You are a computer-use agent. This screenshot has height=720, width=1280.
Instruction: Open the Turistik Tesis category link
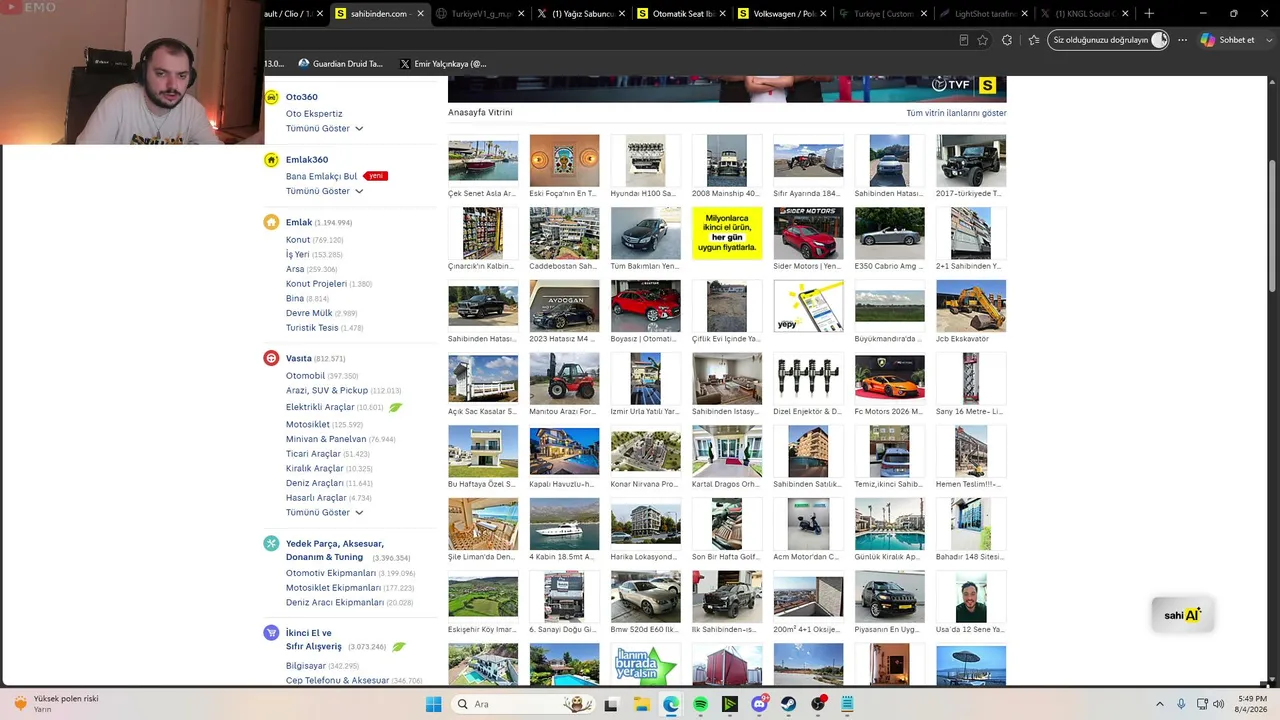point(312,328)
